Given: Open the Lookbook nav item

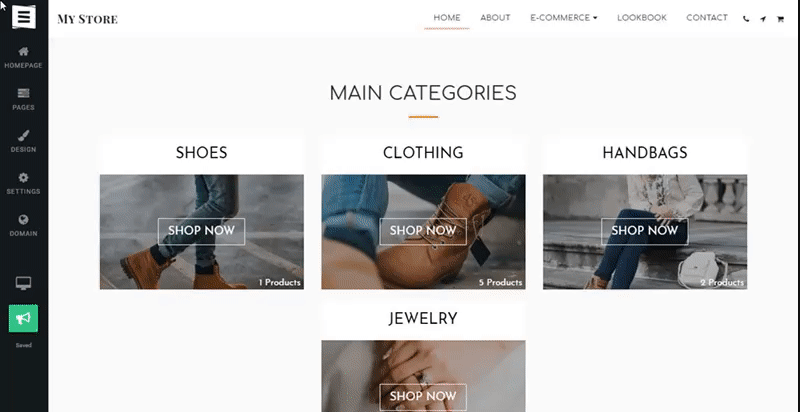Looking at the screenshot, I should (642, 18).
